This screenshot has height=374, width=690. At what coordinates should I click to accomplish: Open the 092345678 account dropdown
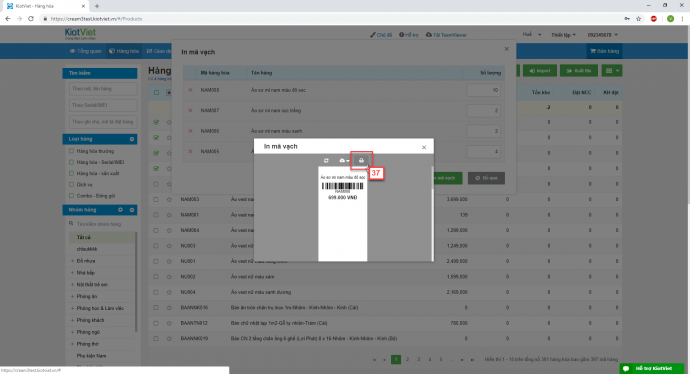point(602,35)
